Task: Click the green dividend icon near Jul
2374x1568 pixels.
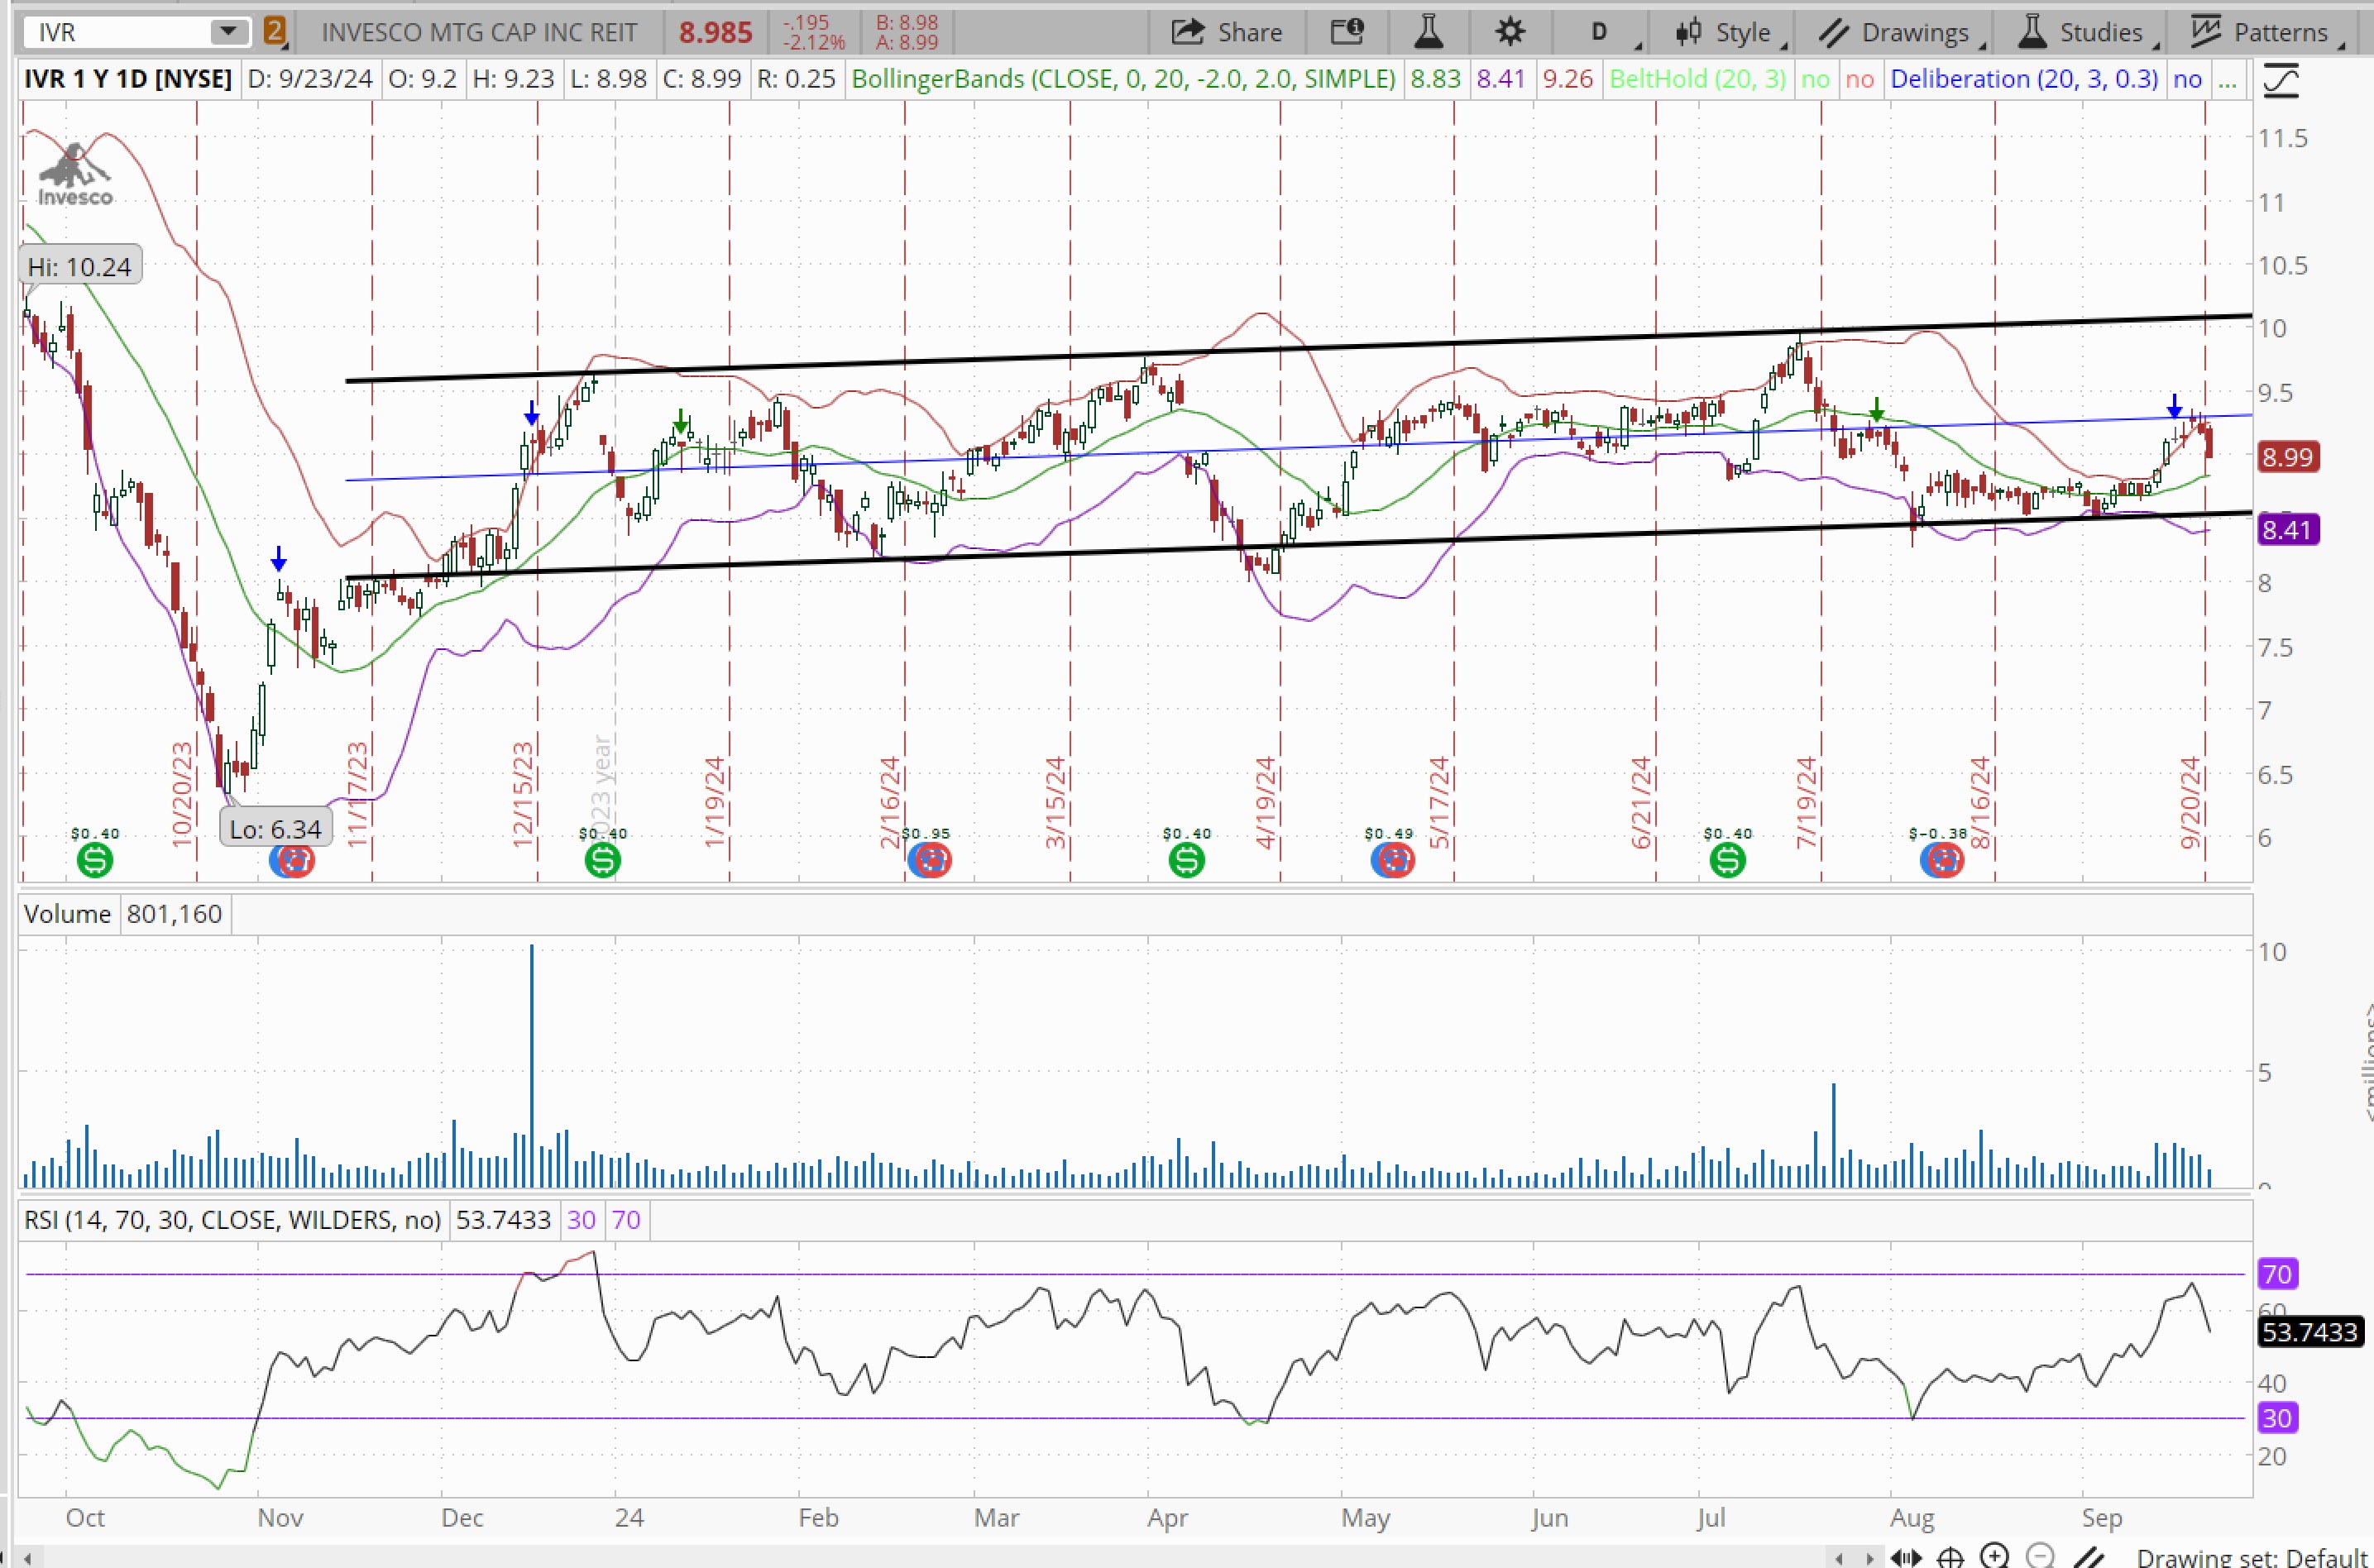Action: point(1727,859)
